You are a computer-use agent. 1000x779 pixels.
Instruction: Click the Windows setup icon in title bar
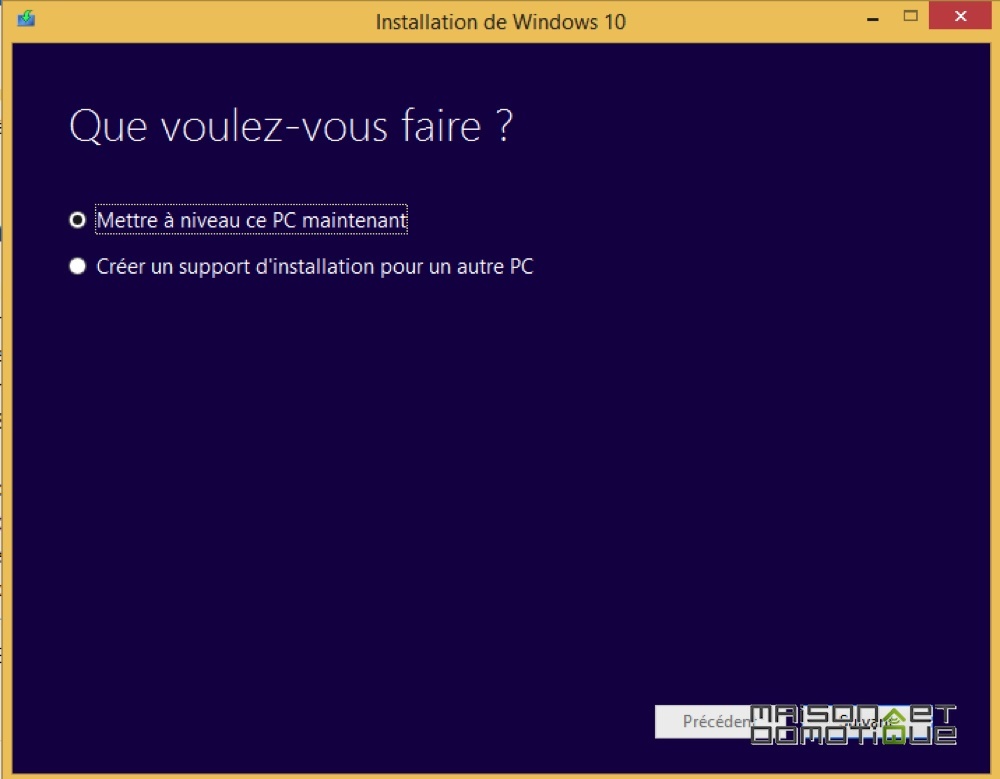26,18
